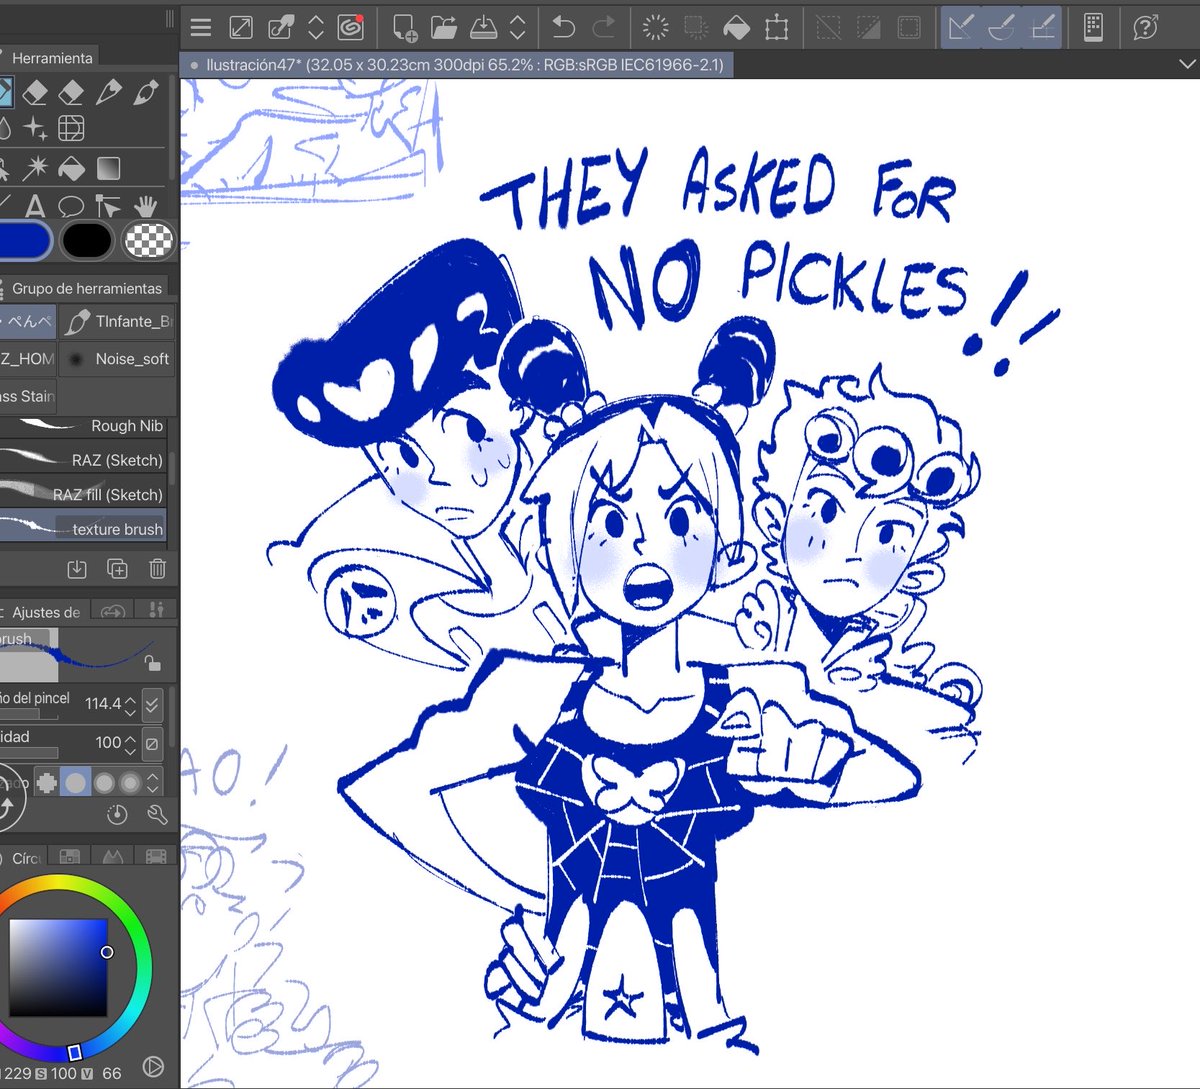This screenshot has height=1089, width=1200.
Task: Switch to the color set tab
Action: 69,857
